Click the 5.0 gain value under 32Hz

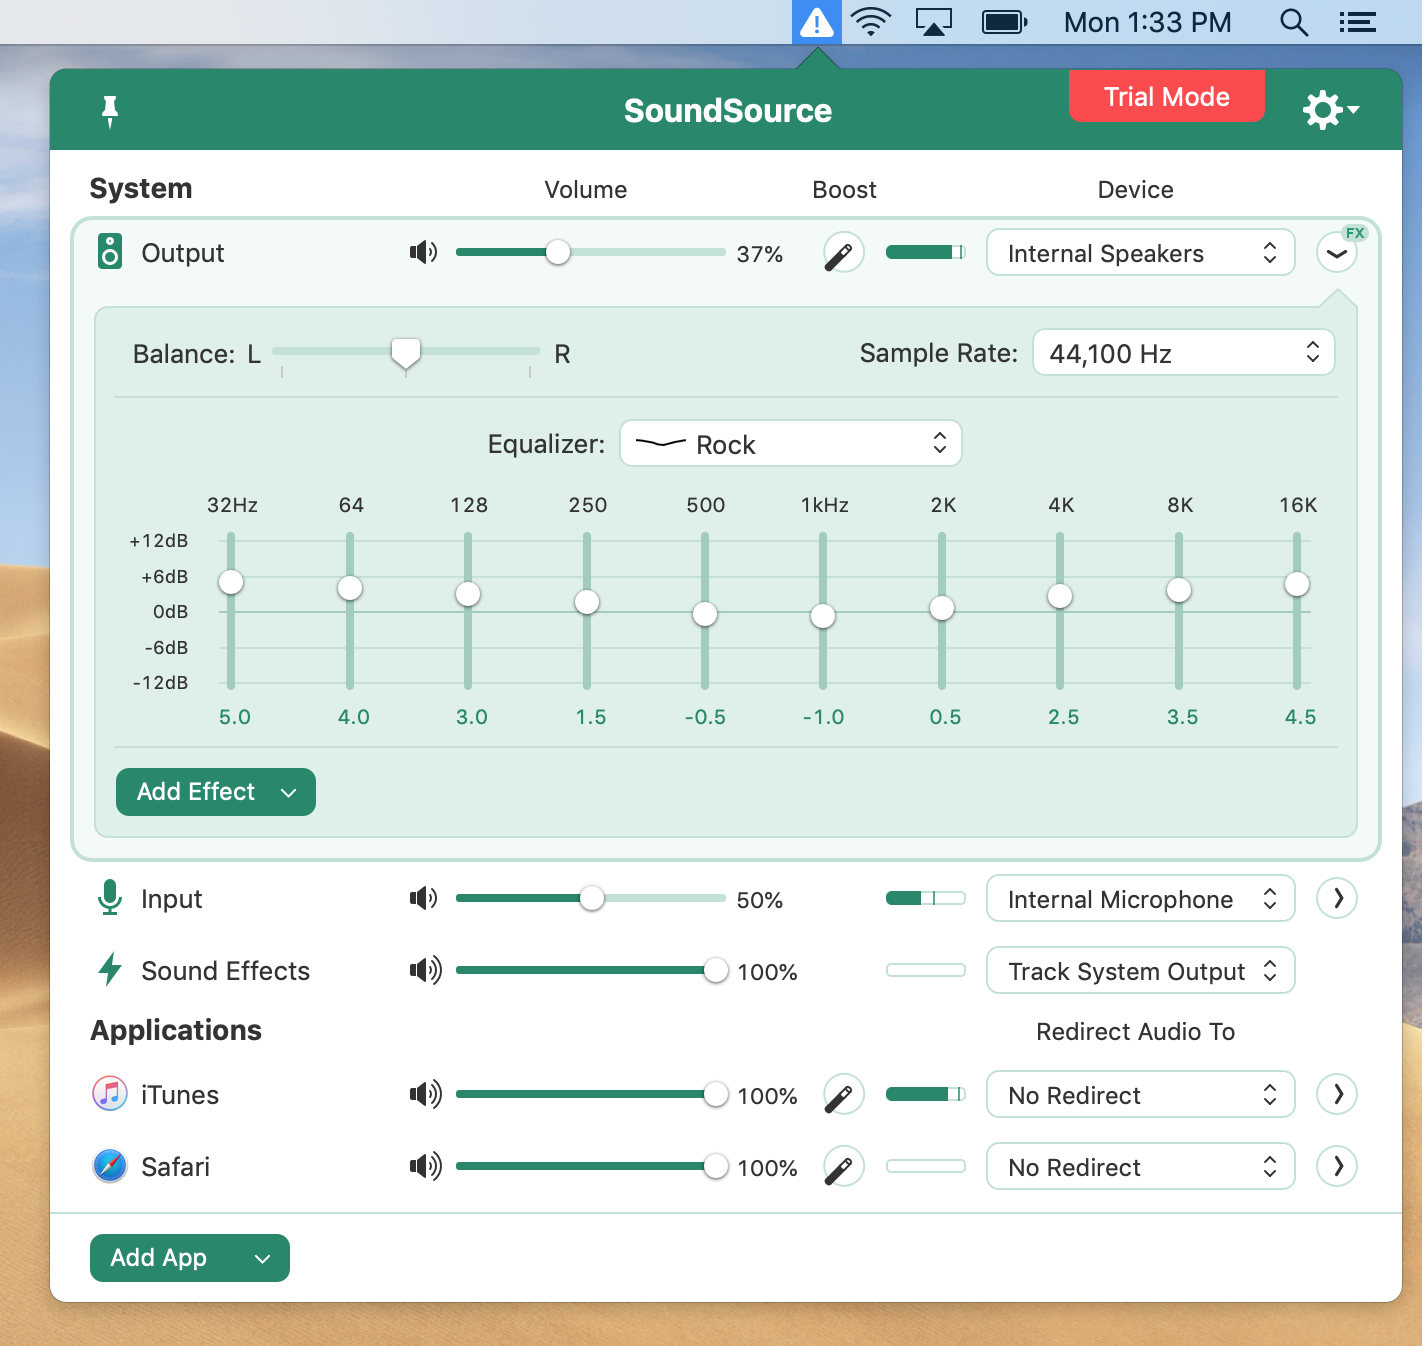click(235, 717)
